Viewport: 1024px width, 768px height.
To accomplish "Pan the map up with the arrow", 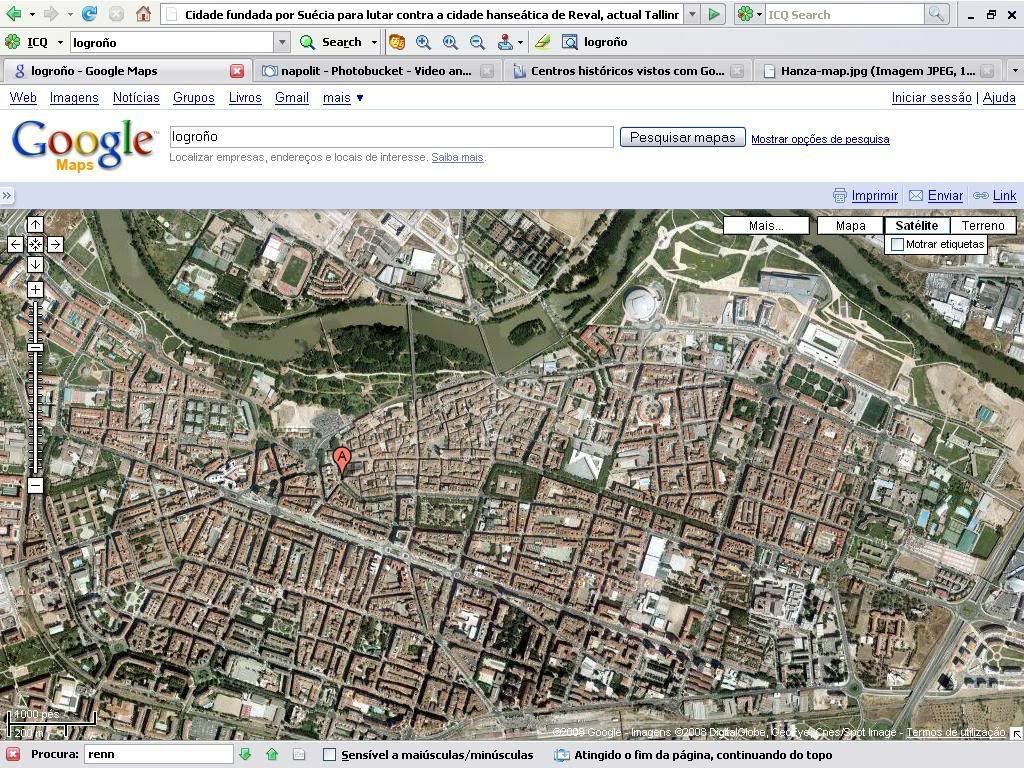I will pos(35,225).
